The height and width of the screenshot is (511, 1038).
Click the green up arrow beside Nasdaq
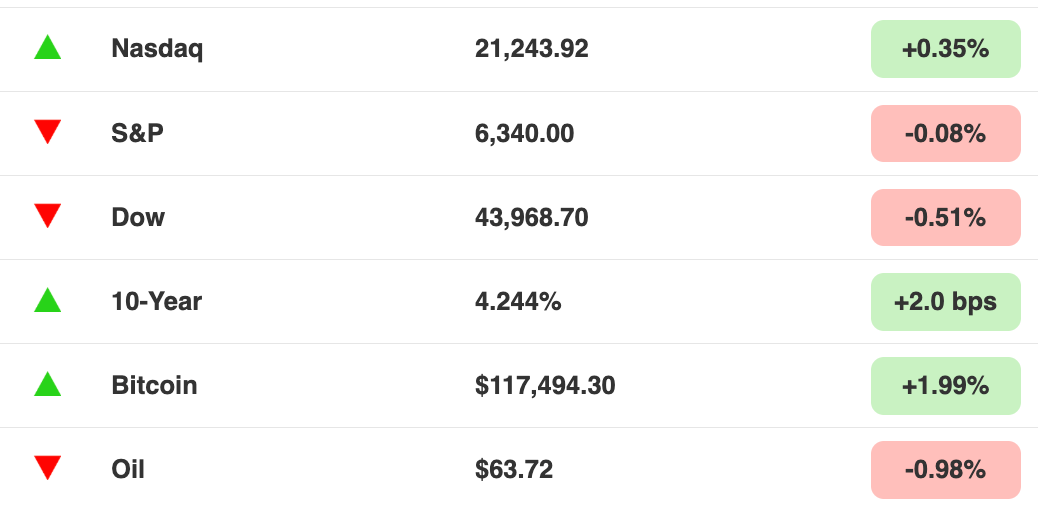[x=48, y=48]
